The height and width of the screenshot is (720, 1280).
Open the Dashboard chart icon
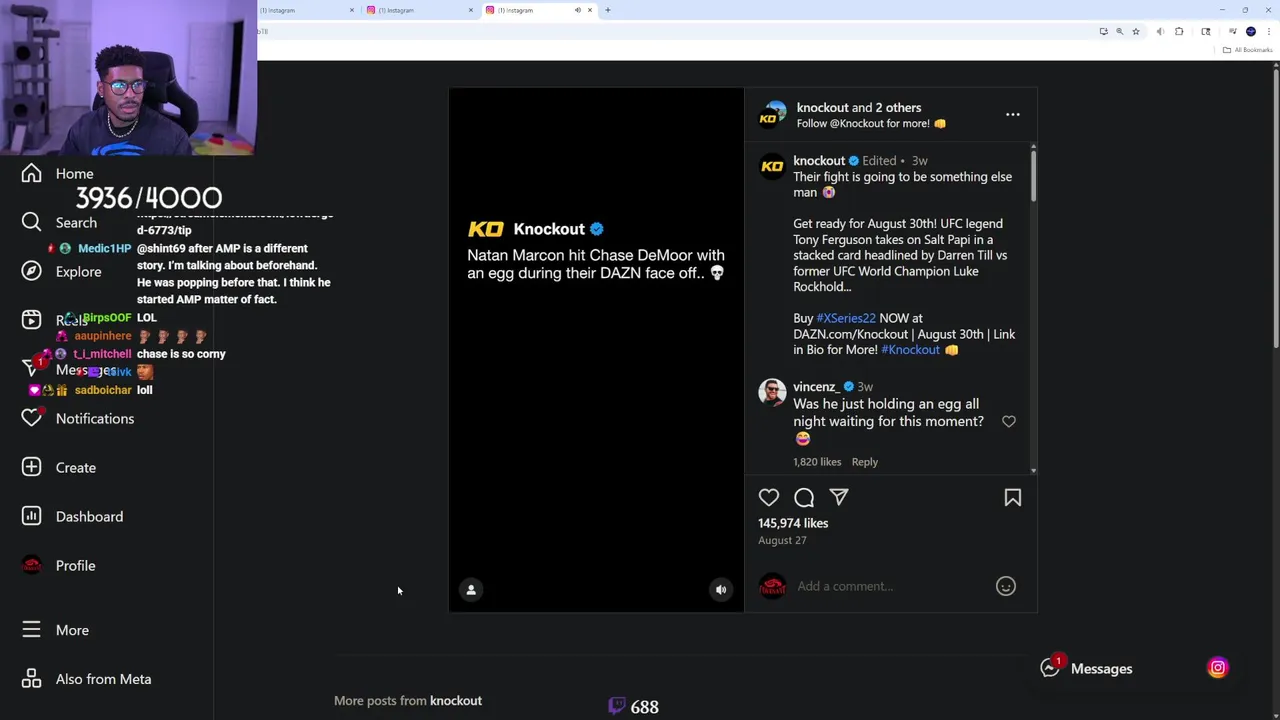coord(31,516)
